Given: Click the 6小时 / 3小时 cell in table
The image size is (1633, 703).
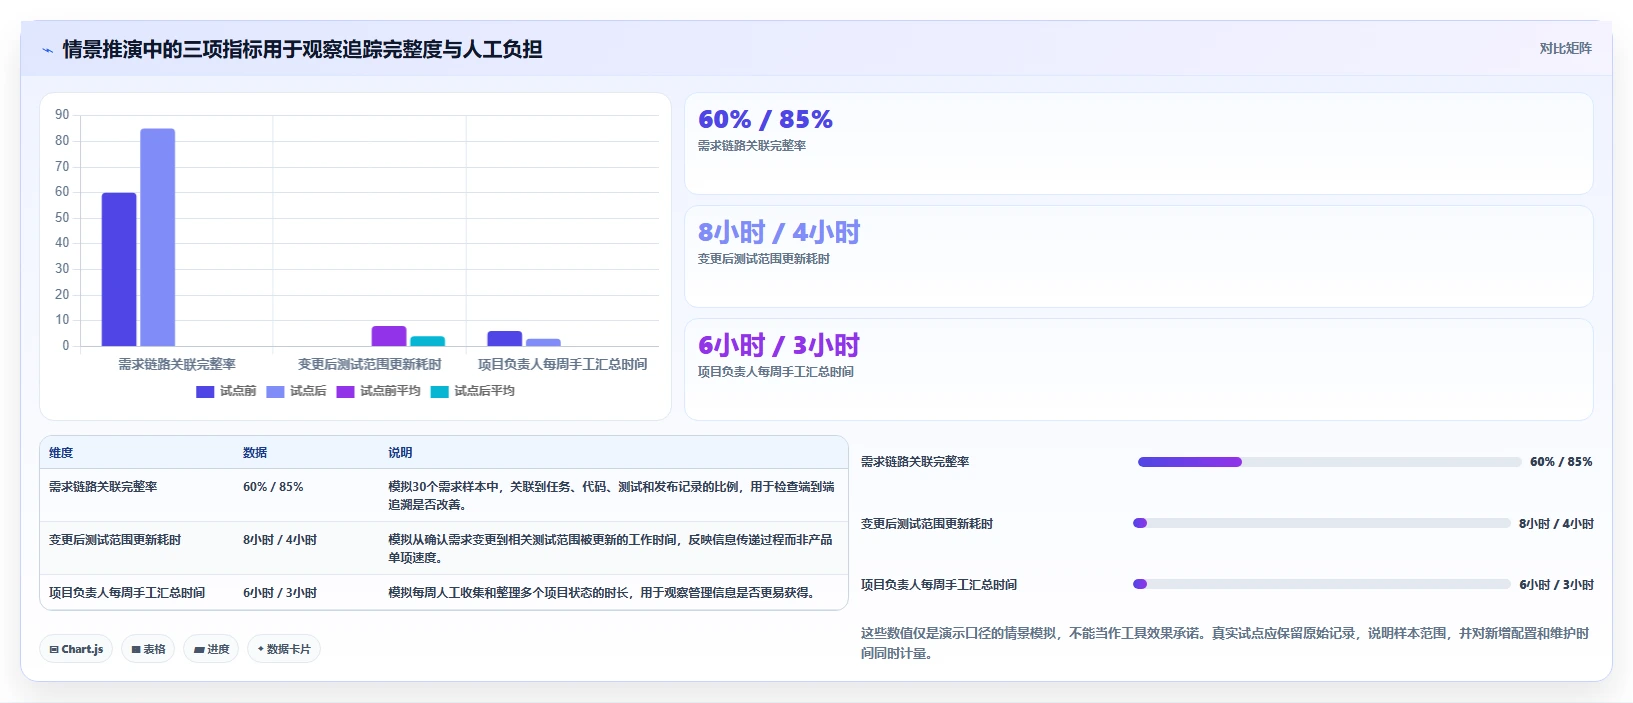Looking at the screenshot, I should (x=280, y=593).
